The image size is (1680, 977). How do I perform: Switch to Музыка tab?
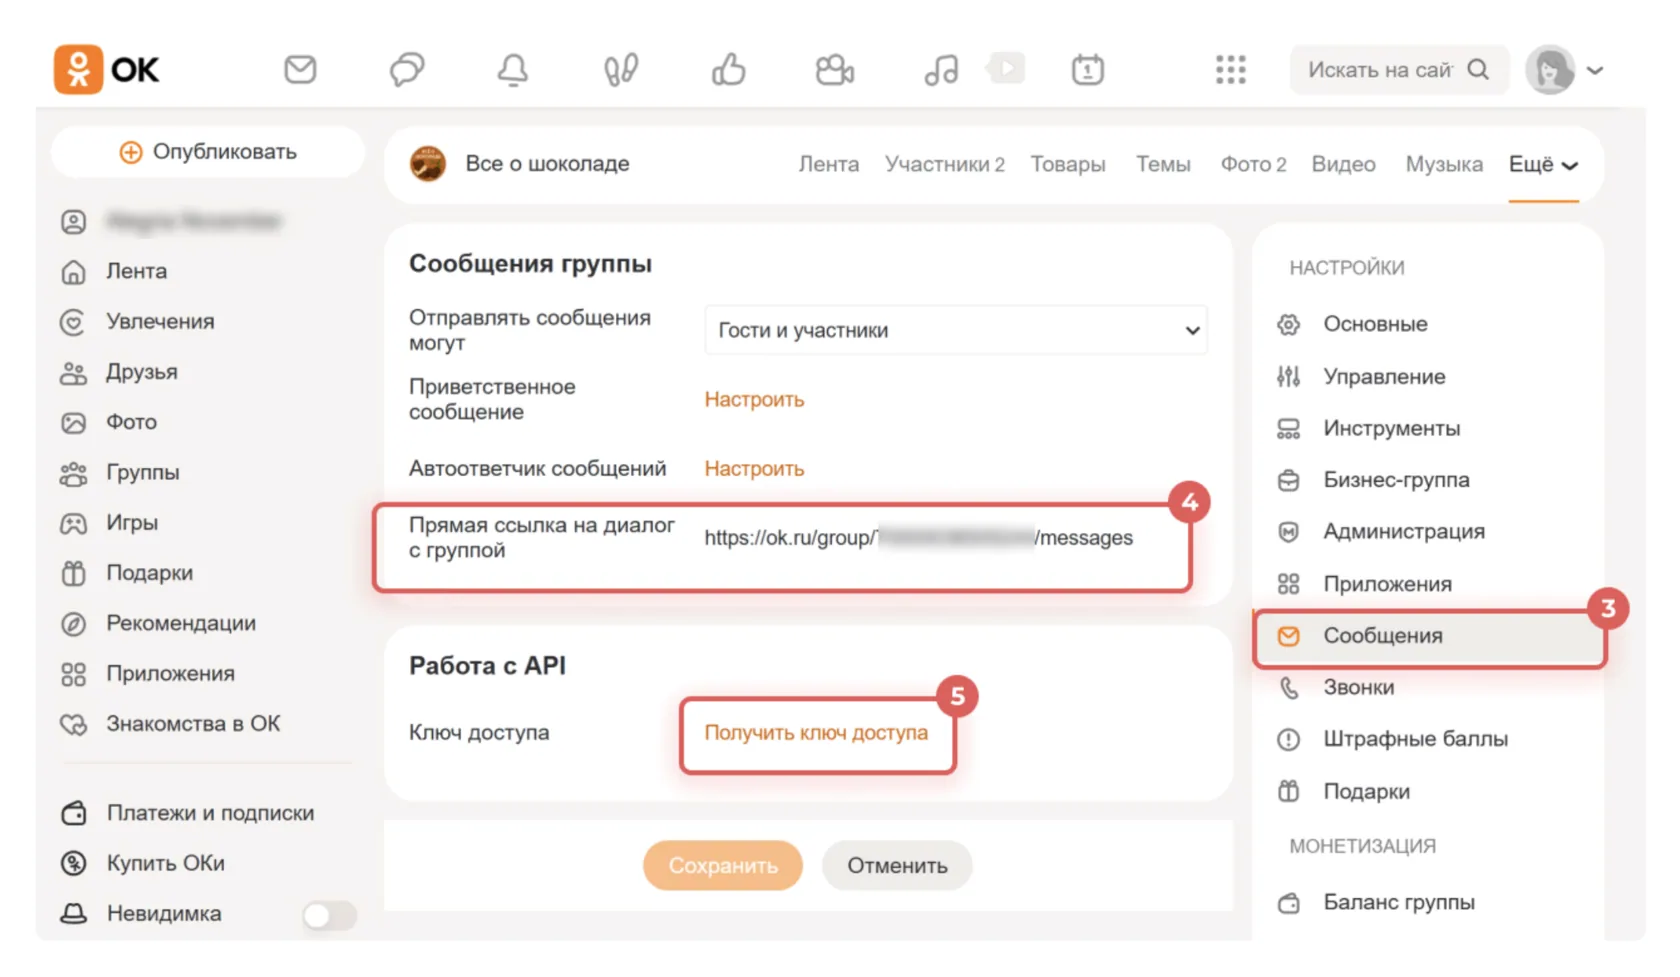[1444, 164]
